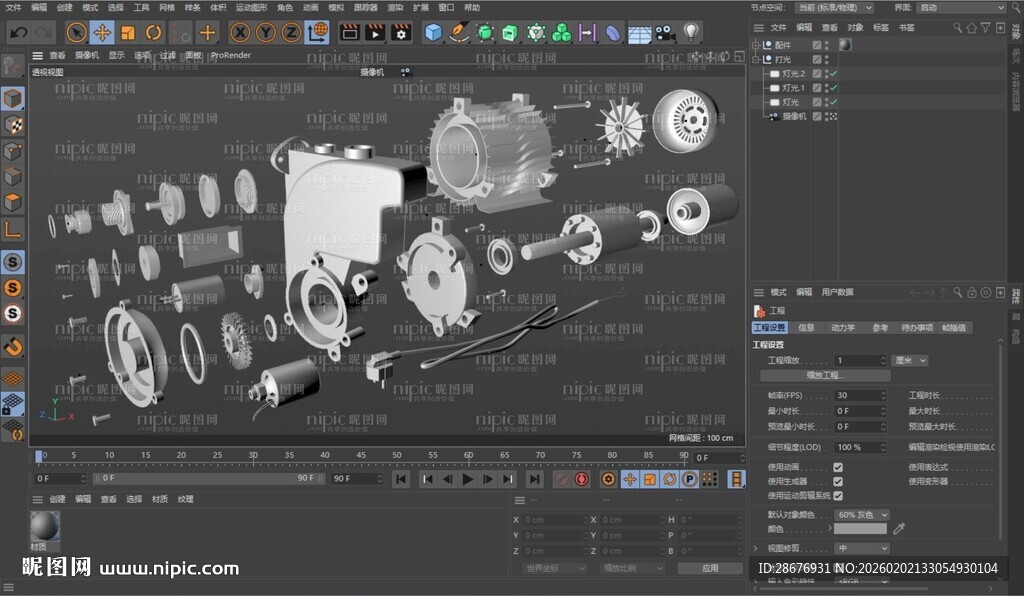Open the 60% 灰色 default color dropdown

(x=861, y=515)
